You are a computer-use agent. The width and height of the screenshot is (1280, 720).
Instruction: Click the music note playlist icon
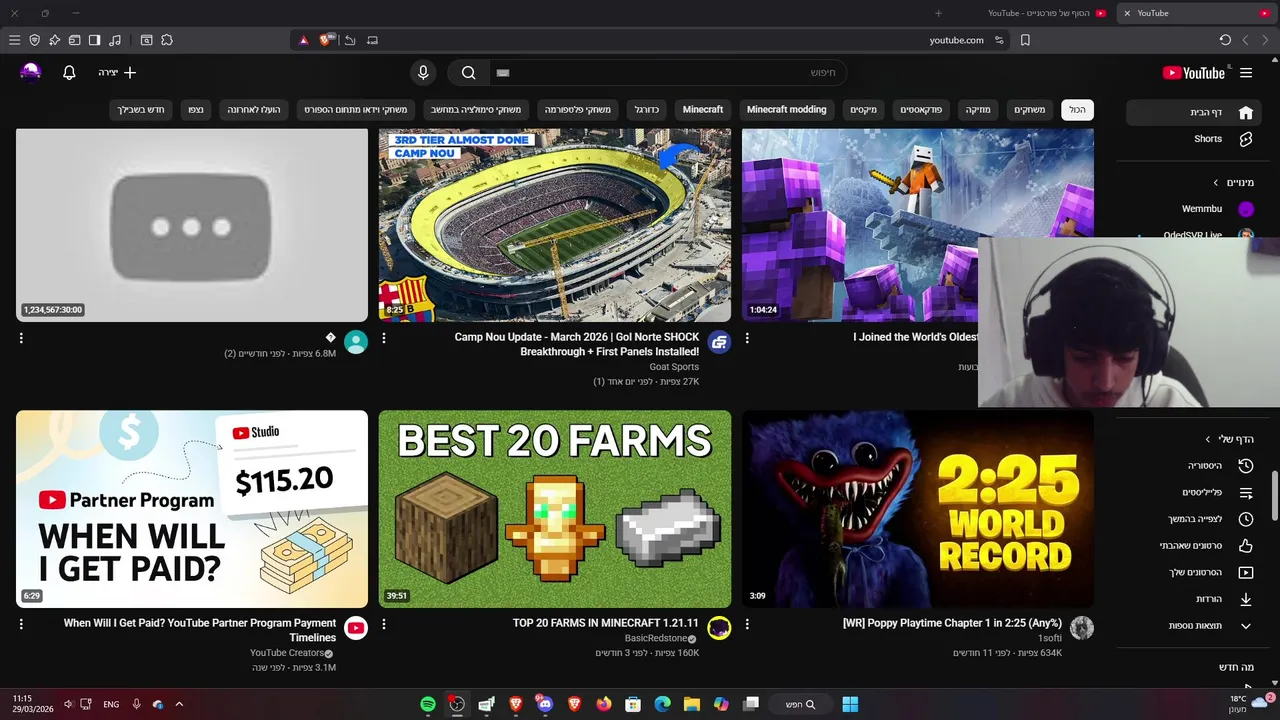point(115,40)
